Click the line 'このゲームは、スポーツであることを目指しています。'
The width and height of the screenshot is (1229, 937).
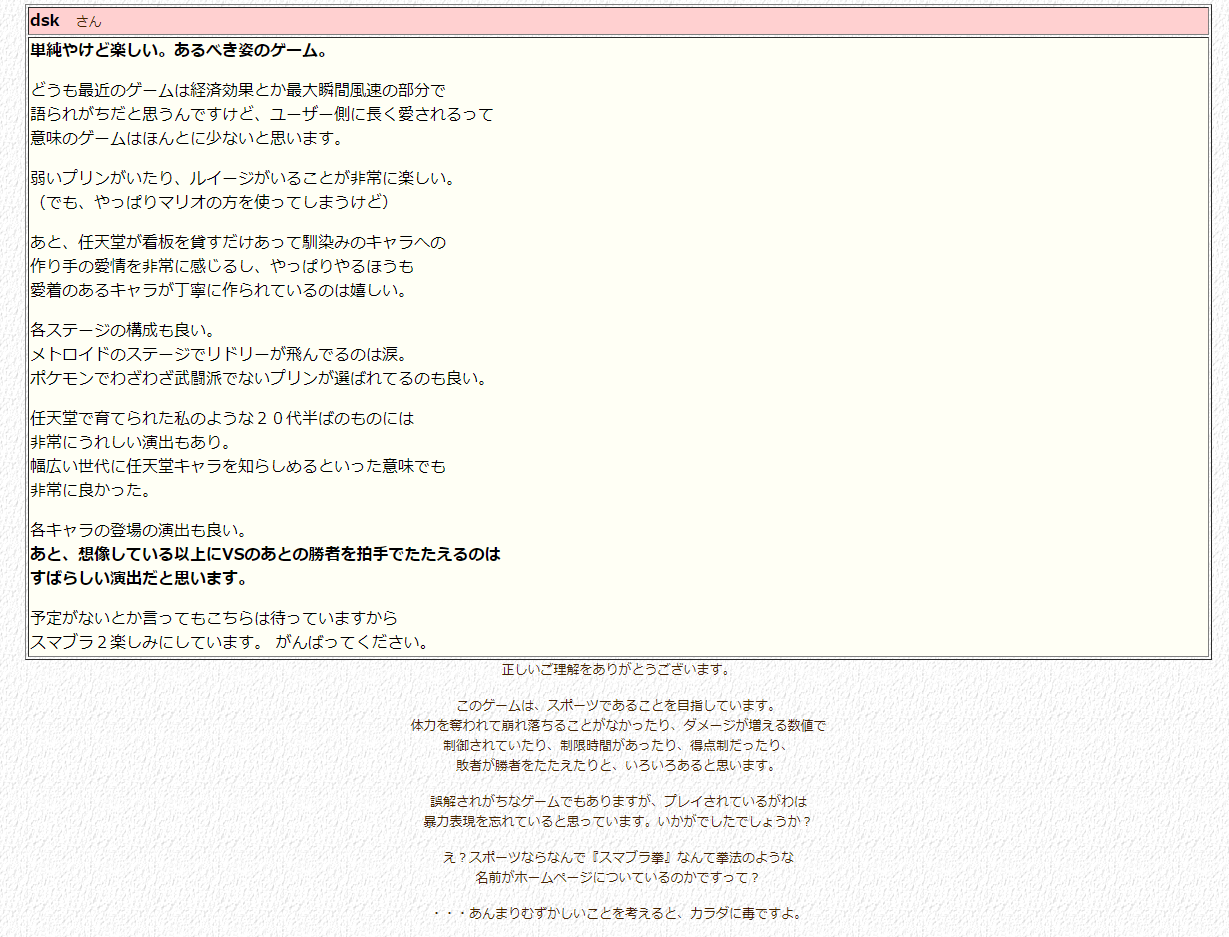coord(618,706)
